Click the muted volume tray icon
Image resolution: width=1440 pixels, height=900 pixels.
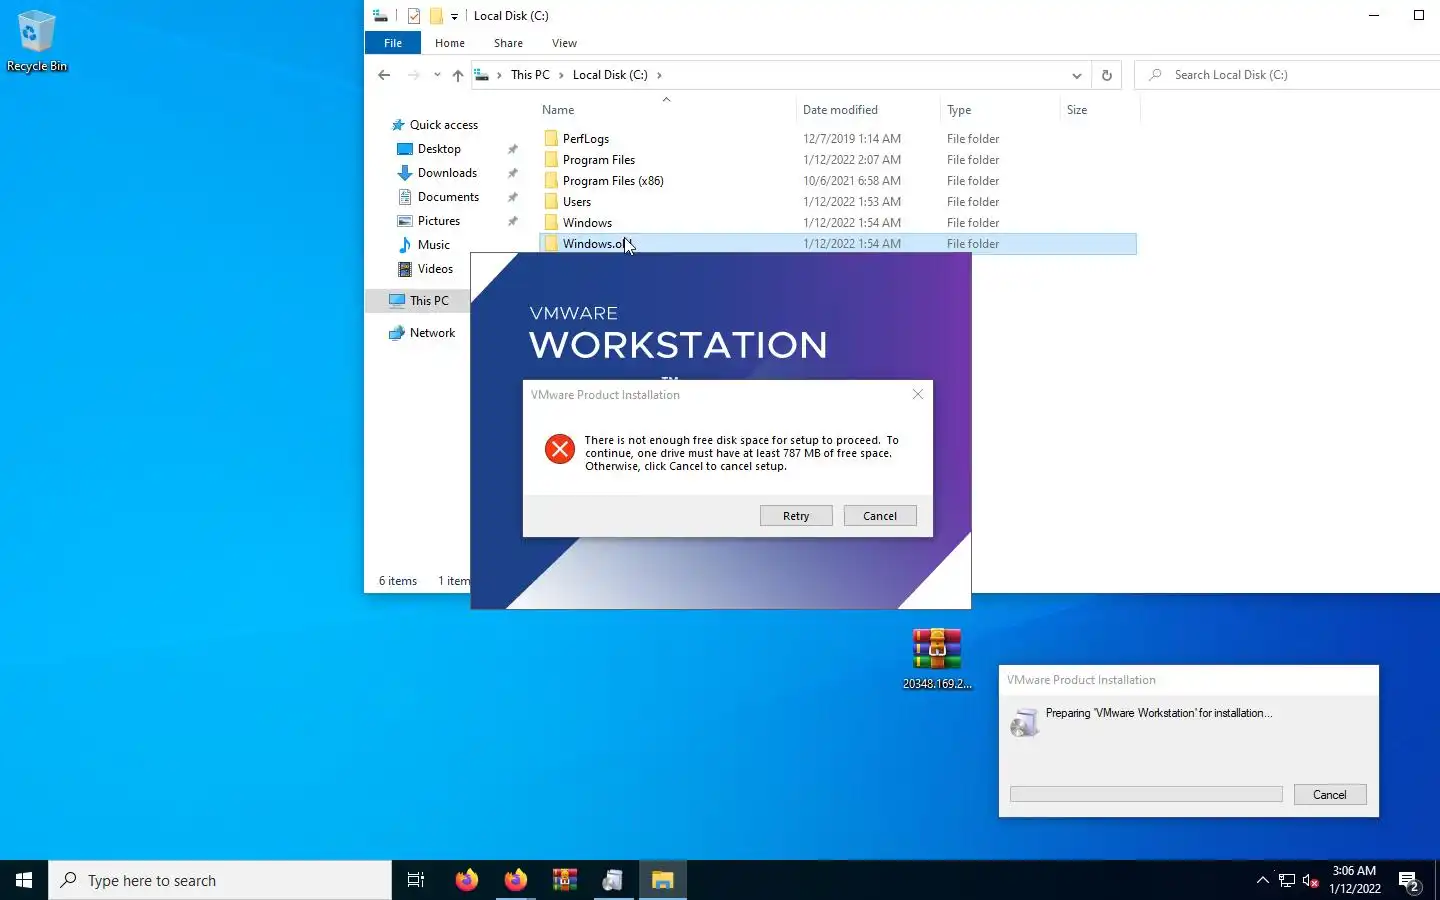coord(1311,881)
